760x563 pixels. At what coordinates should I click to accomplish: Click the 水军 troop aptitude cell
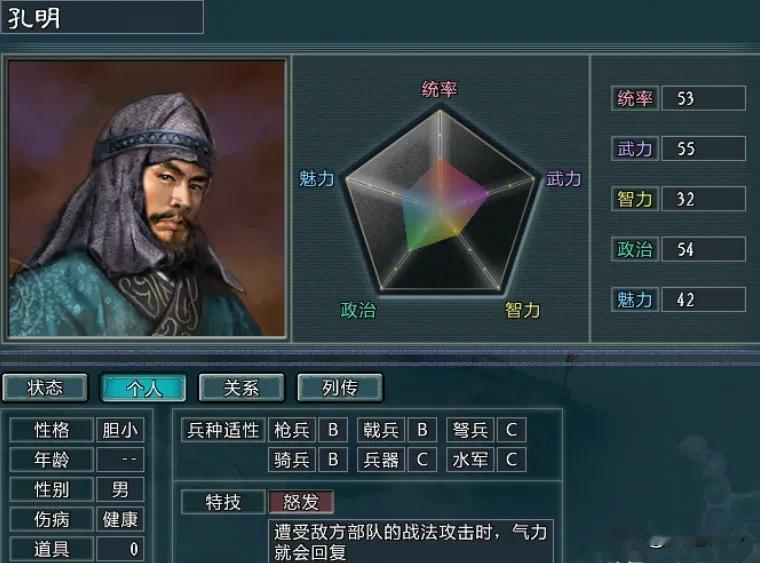pyautogui.click(x=470, y=460)
